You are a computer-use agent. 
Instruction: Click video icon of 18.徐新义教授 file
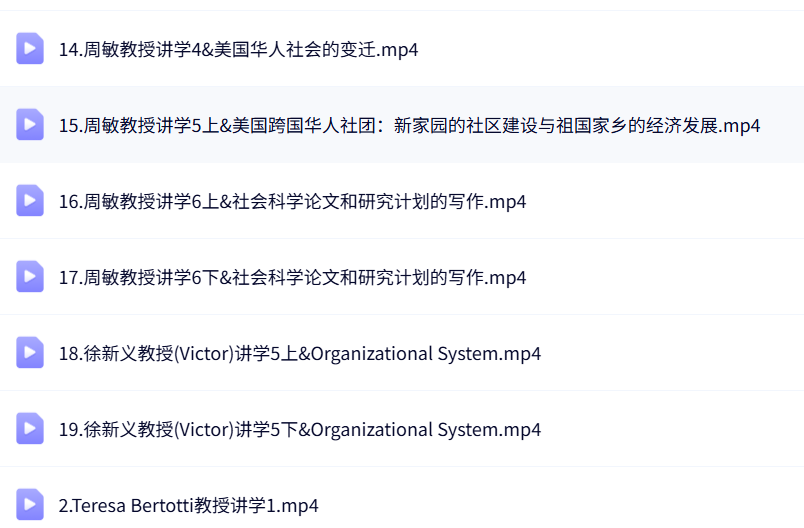click(30, 352)
